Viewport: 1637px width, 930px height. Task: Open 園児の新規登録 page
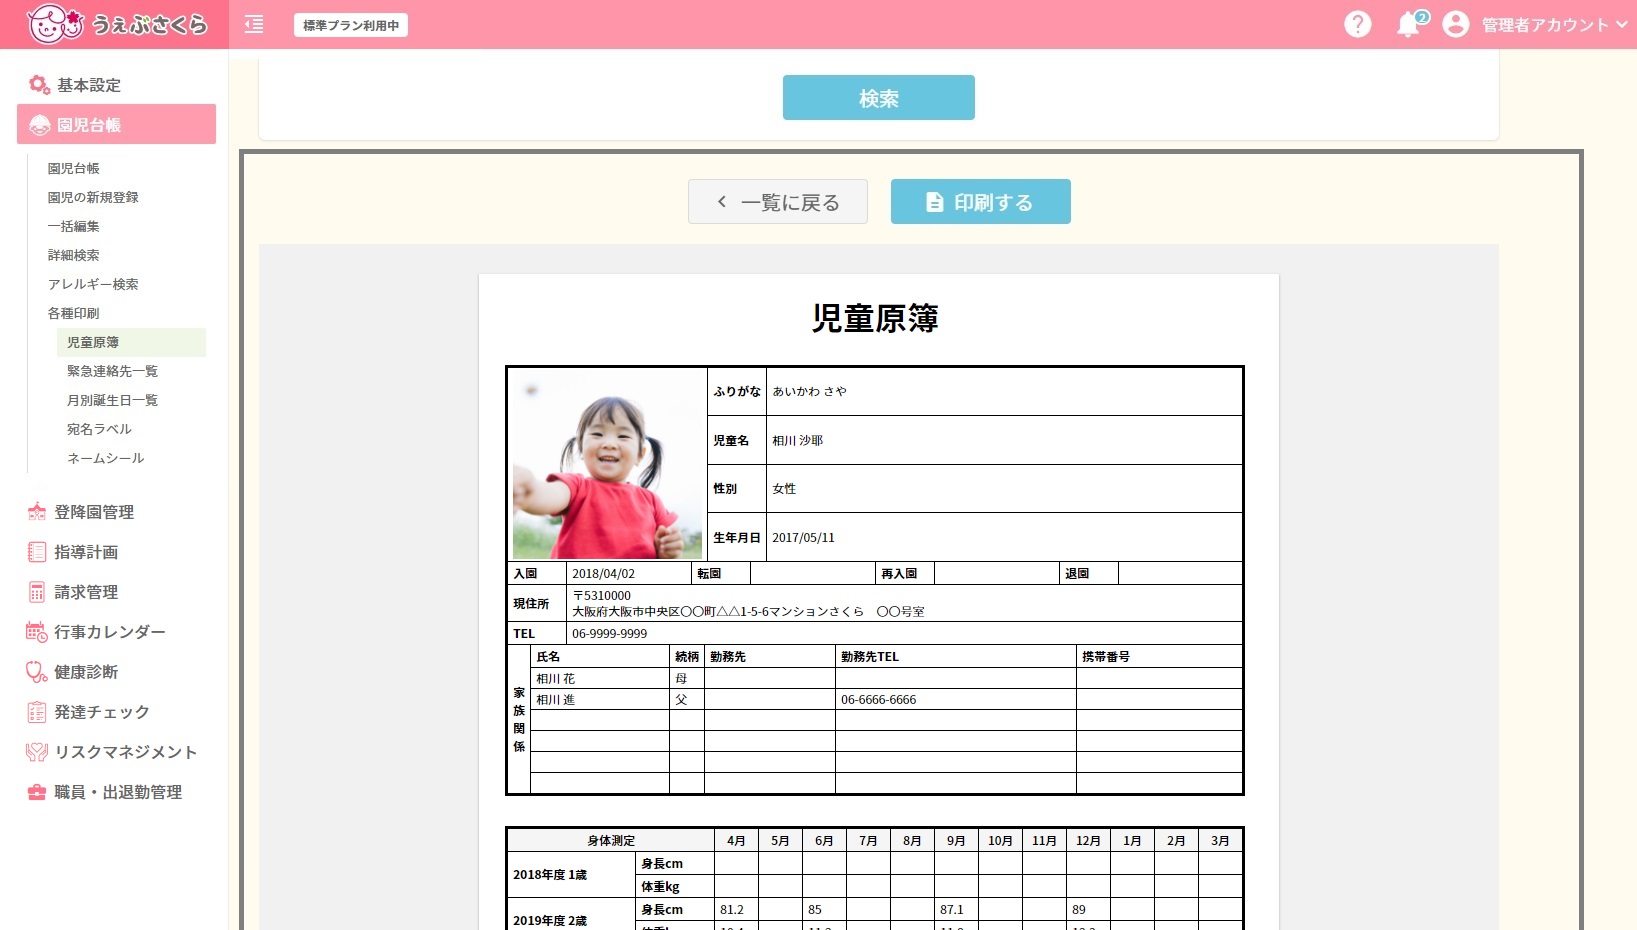pyautogui.click(x=93, y=197)
